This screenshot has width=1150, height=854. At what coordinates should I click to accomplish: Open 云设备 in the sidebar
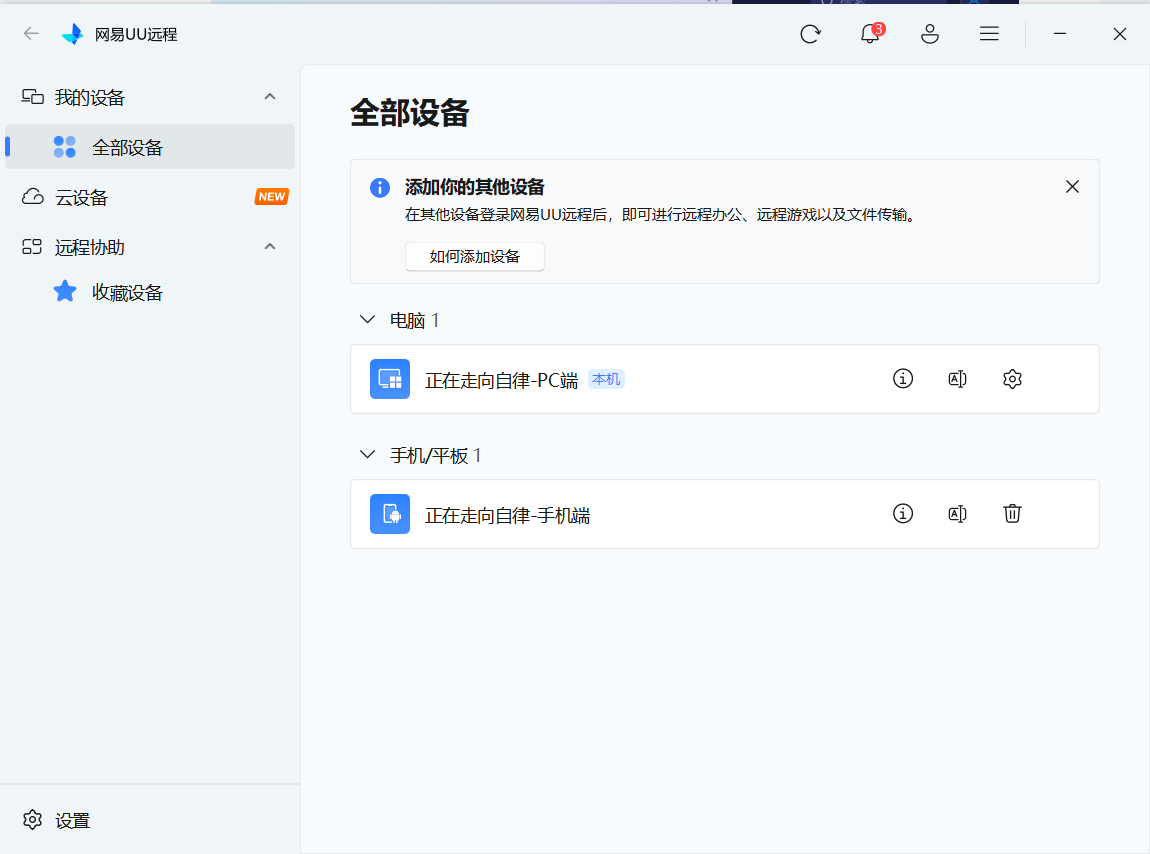150,197
